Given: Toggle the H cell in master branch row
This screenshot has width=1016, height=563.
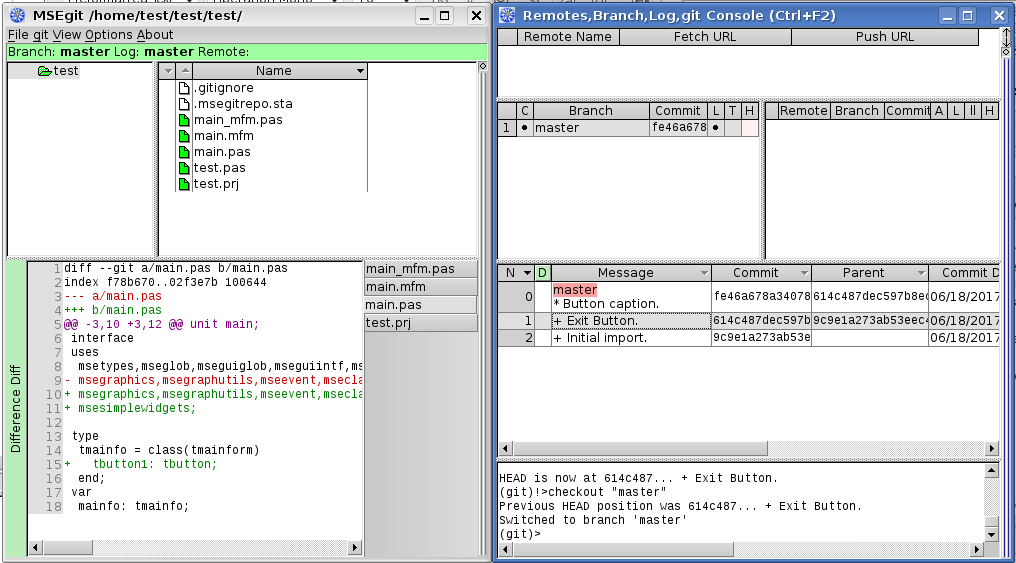Looking at the screenshot, I should [x=749, y=128].
